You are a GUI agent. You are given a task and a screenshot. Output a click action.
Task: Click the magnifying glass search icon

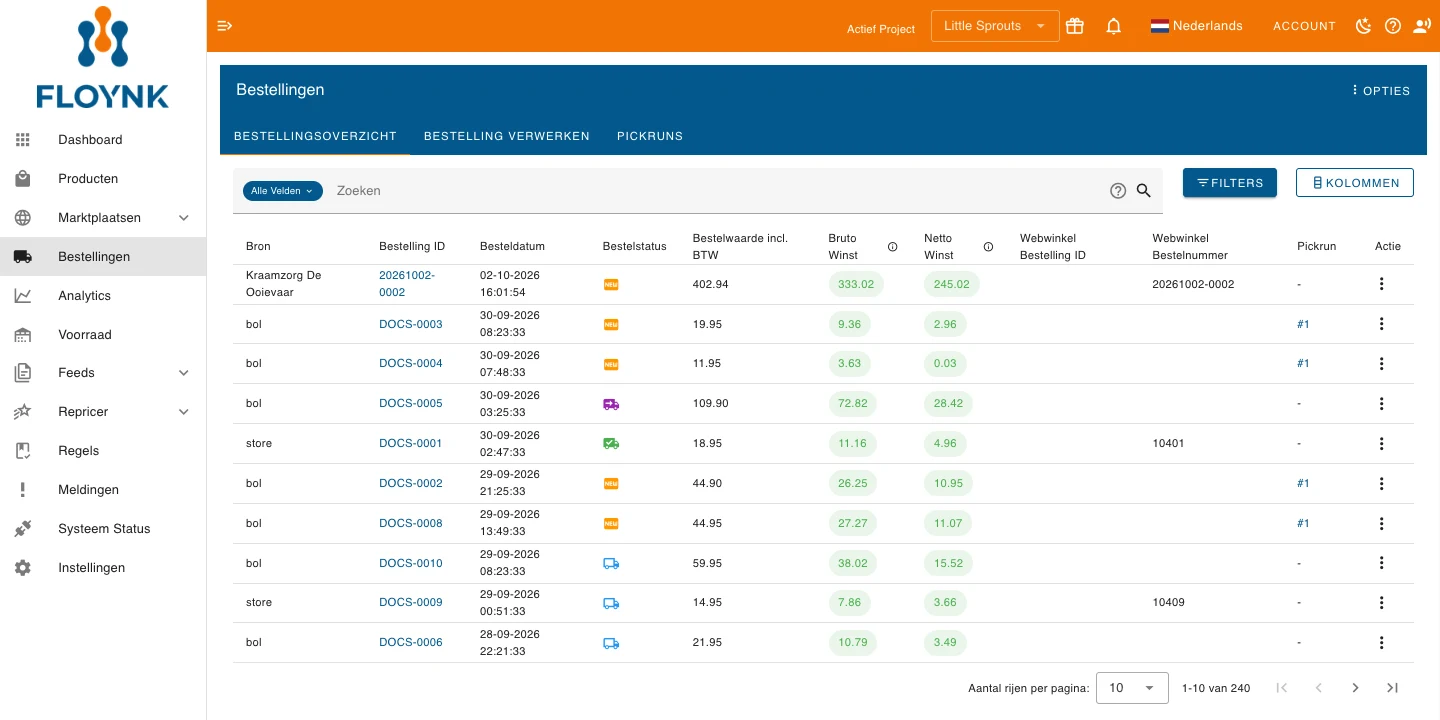pyautogui.click(x=1144, y=191)
